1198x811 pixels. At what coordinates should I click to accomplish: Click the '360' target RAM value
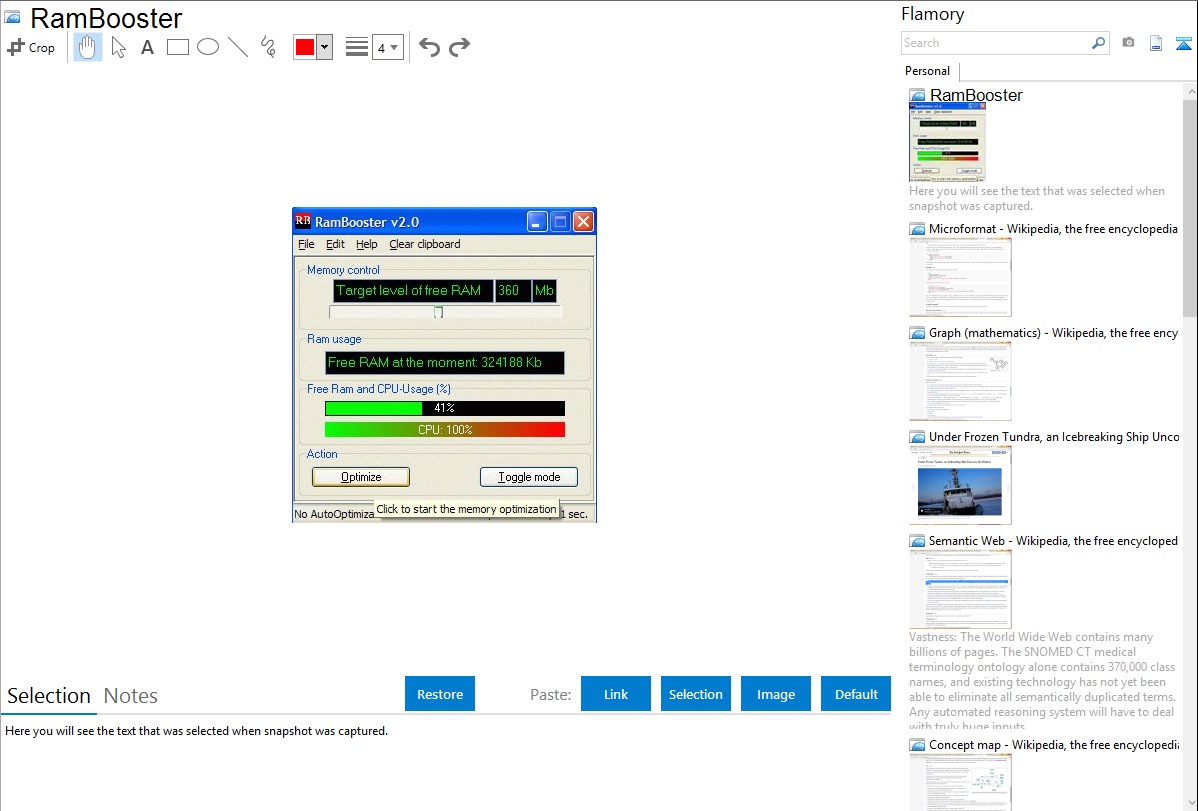(513, 290)
